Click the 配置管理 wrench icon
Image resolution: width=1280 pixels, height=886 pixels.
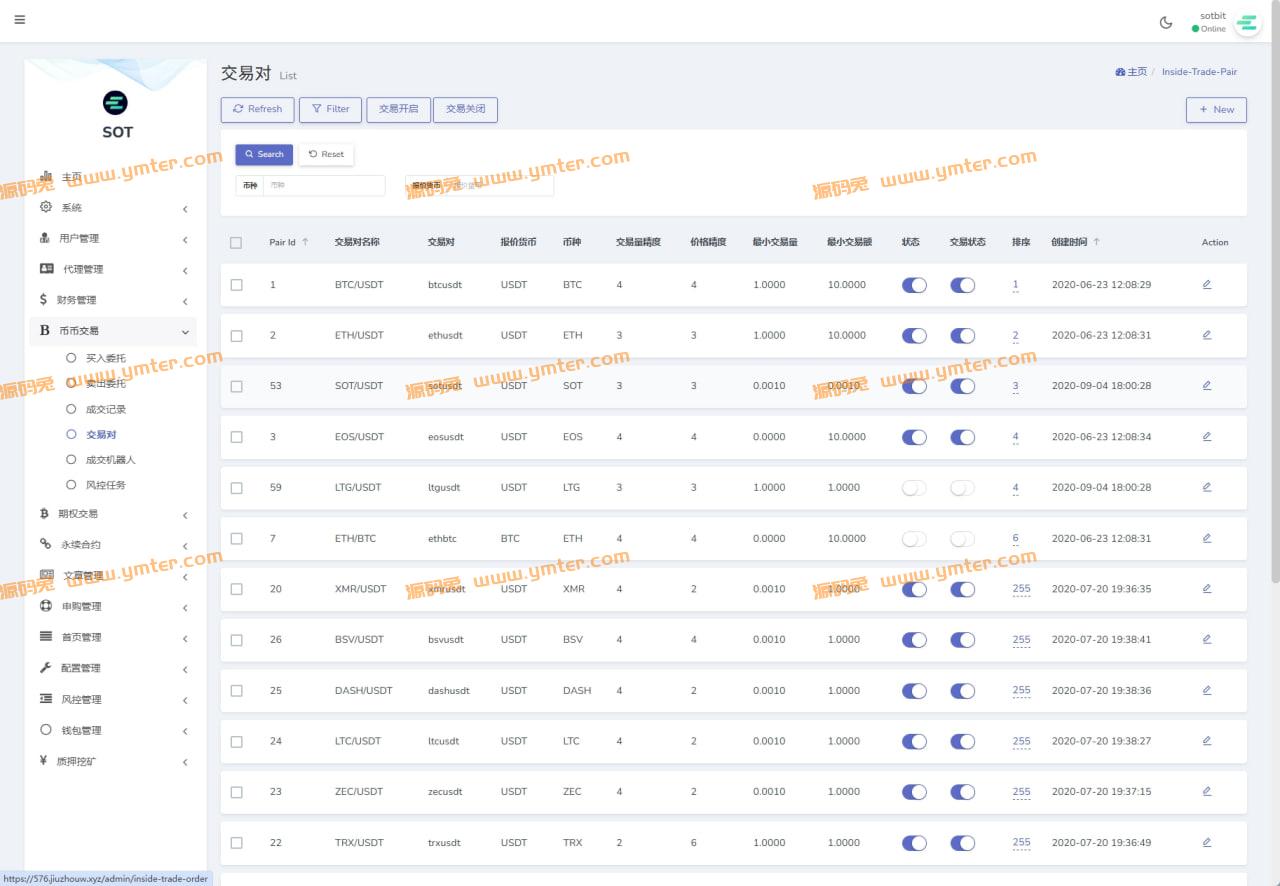pyautogui.click(x=45, y=667)
